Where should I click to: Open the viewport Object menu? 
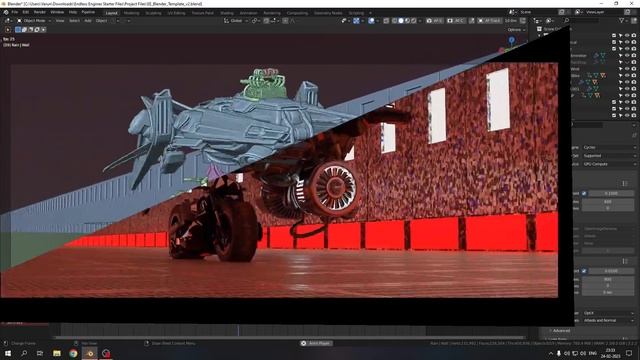(x=101, y=20)
